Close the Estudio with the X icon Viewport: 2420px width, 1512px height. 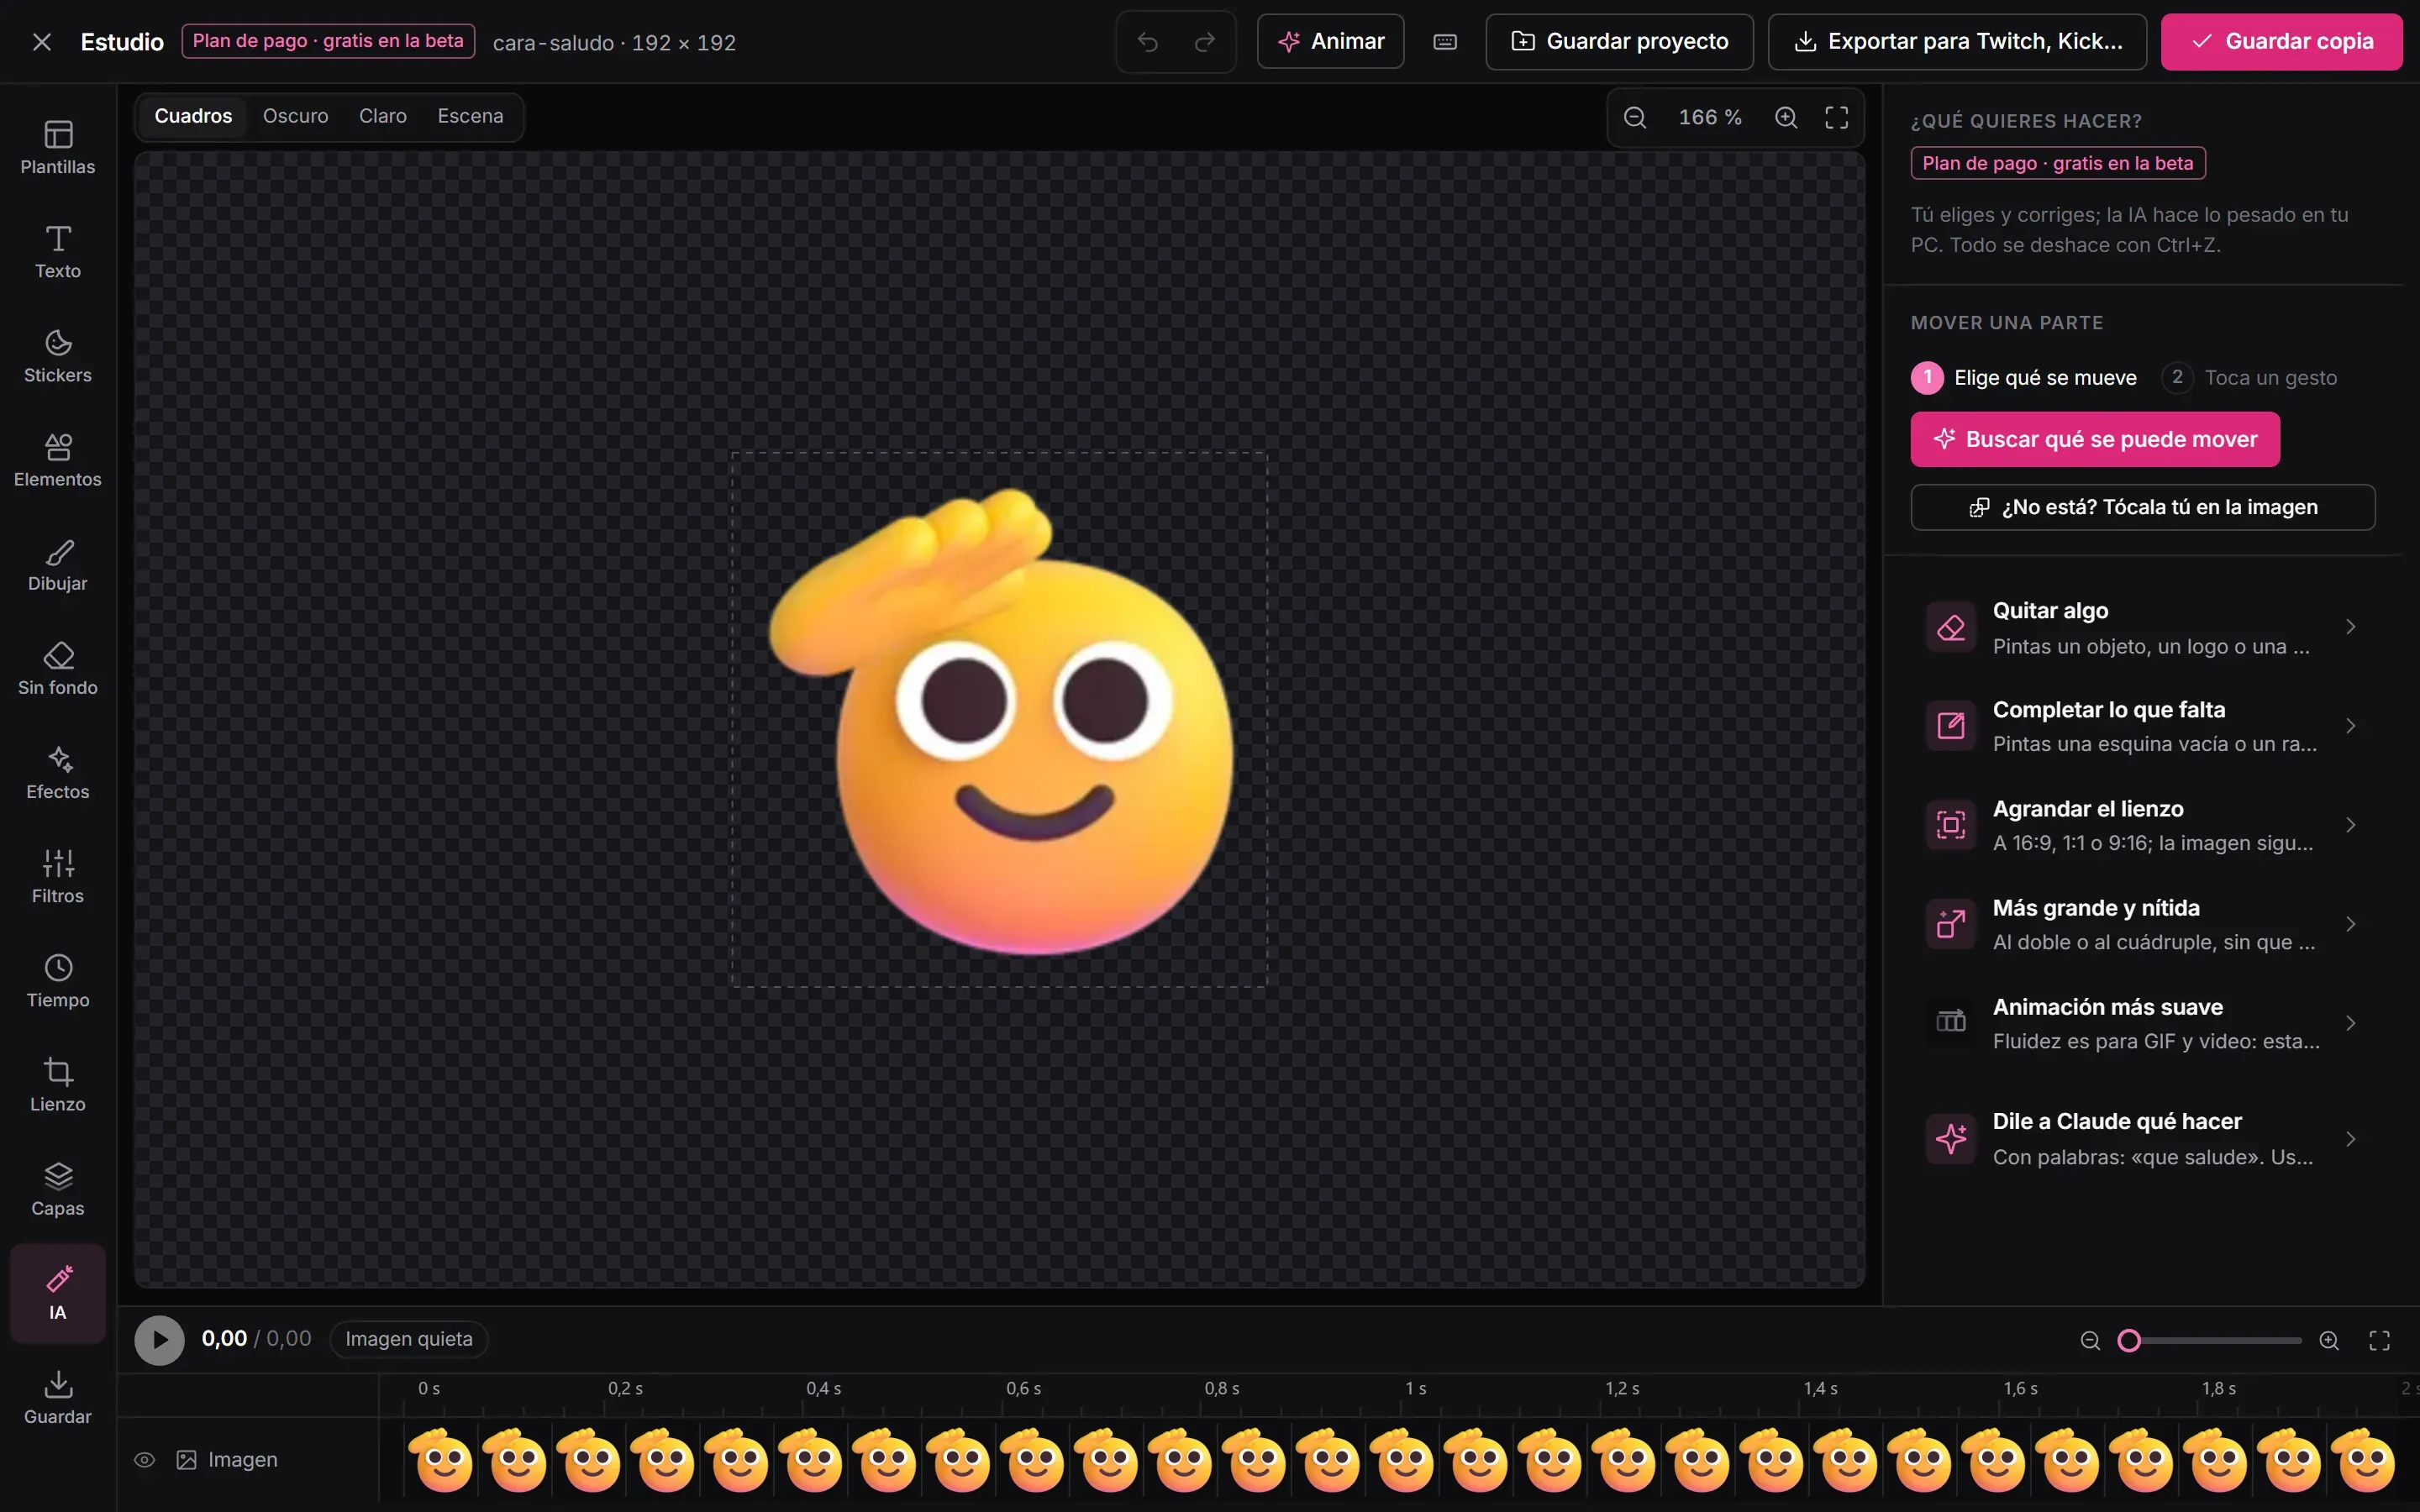click(x=41, y=42)
